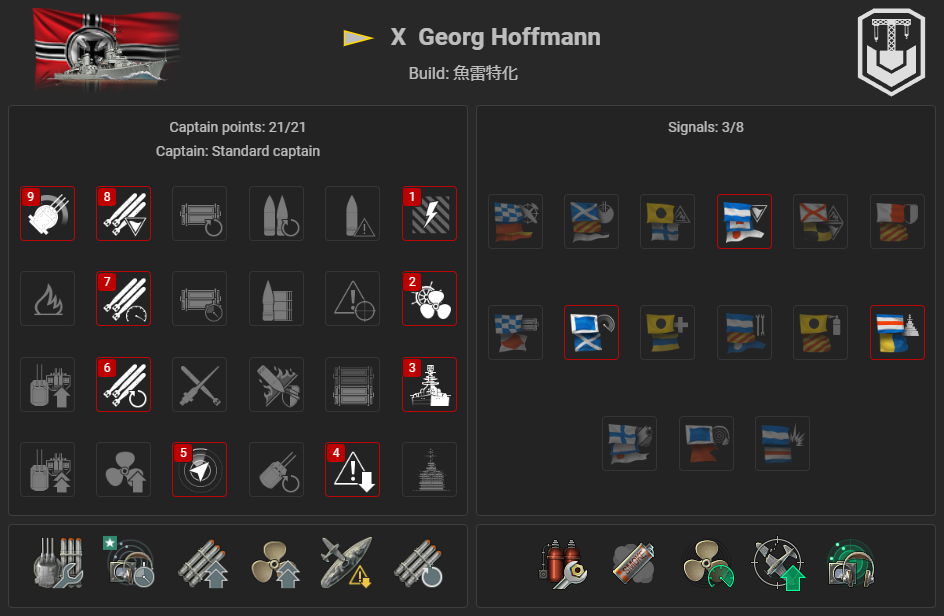Click the Georg Hoffmann ship title

(x=495, y=37)
